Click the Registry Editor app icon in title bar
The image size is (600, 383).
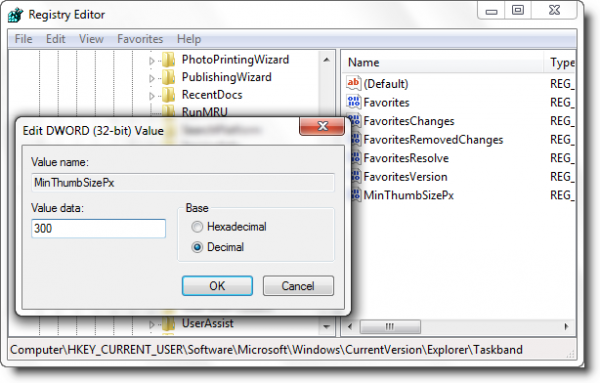16,15
